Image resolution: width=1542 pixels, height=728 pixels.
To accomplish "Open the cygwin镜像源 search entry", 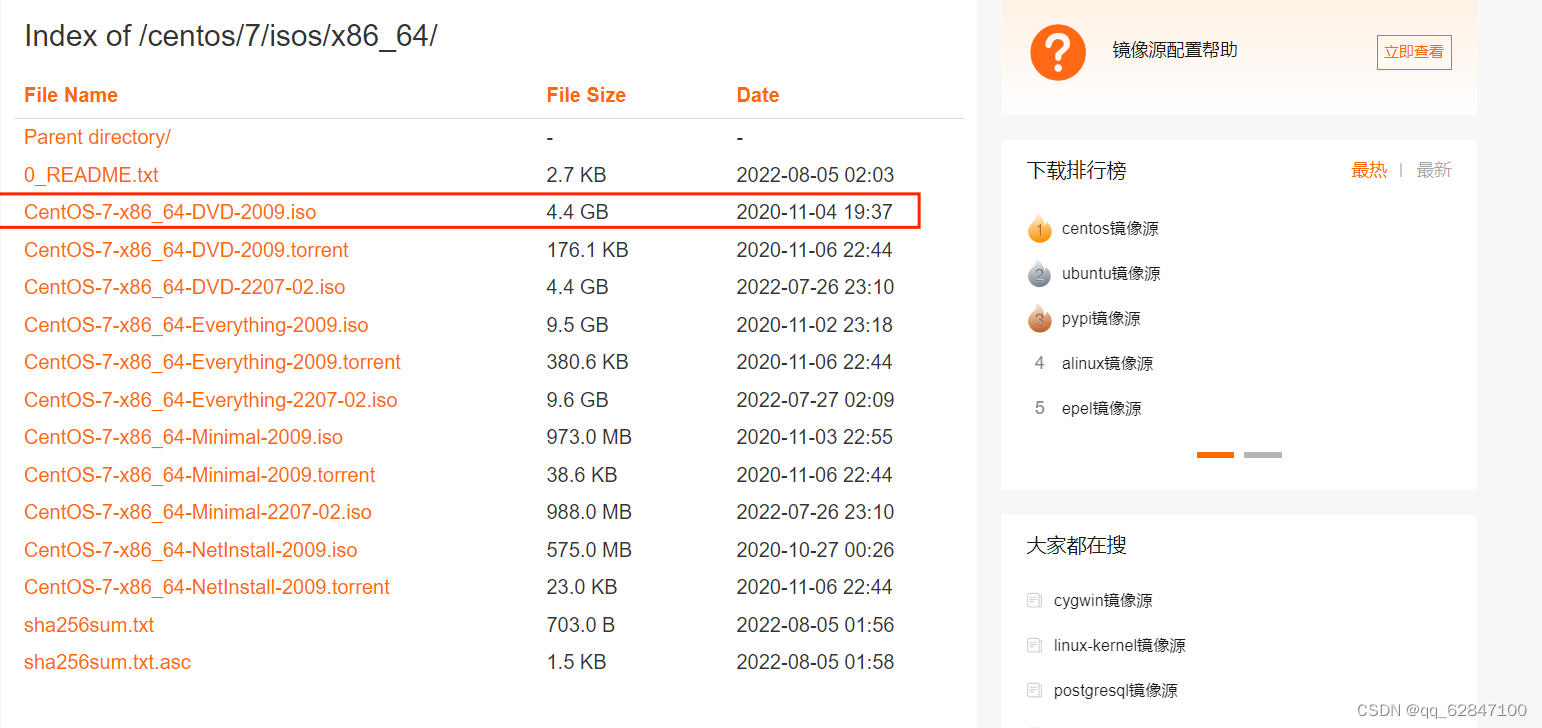I will pyautogui.click(x=1103, y=601).
